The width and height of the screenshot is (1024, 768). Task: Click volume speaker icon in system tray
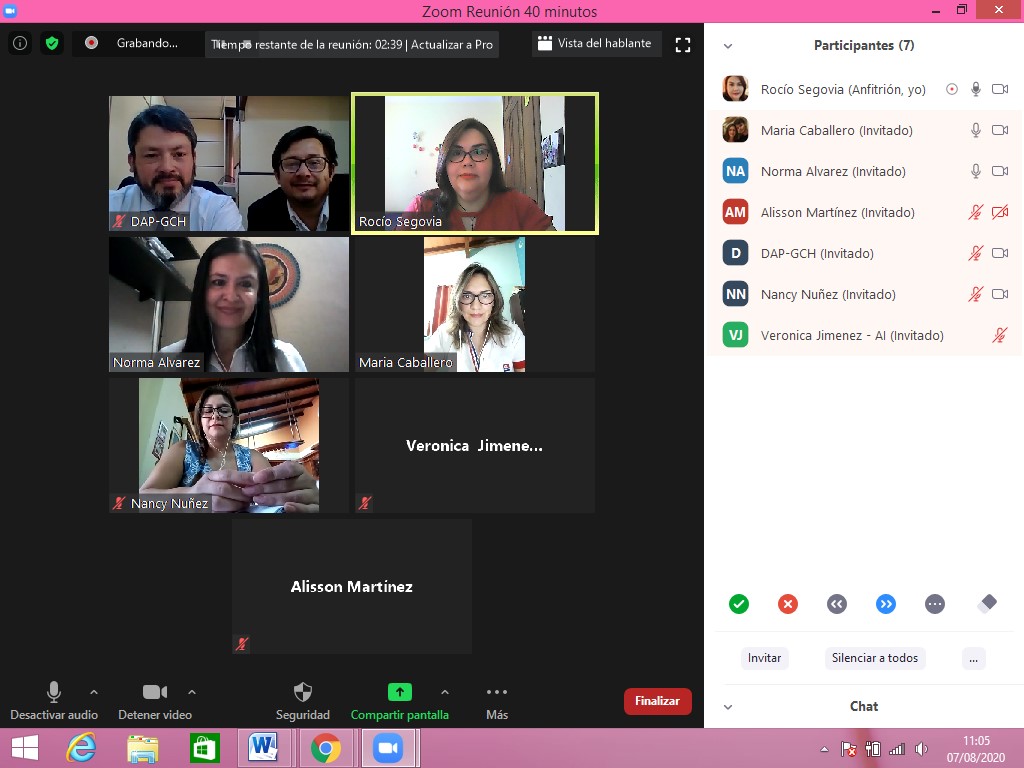[921, 749]
